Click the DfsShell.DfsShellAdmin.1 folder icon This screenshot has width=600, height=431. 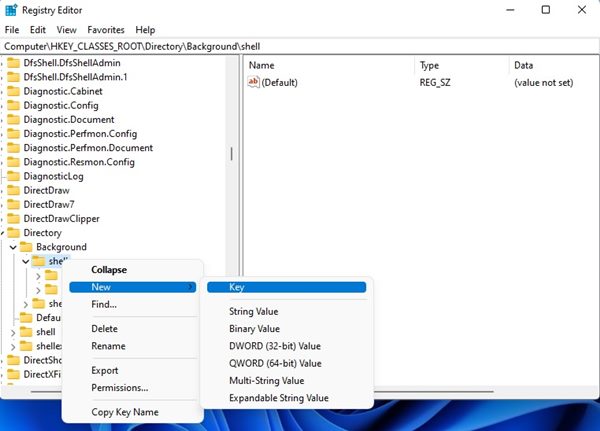[13, 77]
